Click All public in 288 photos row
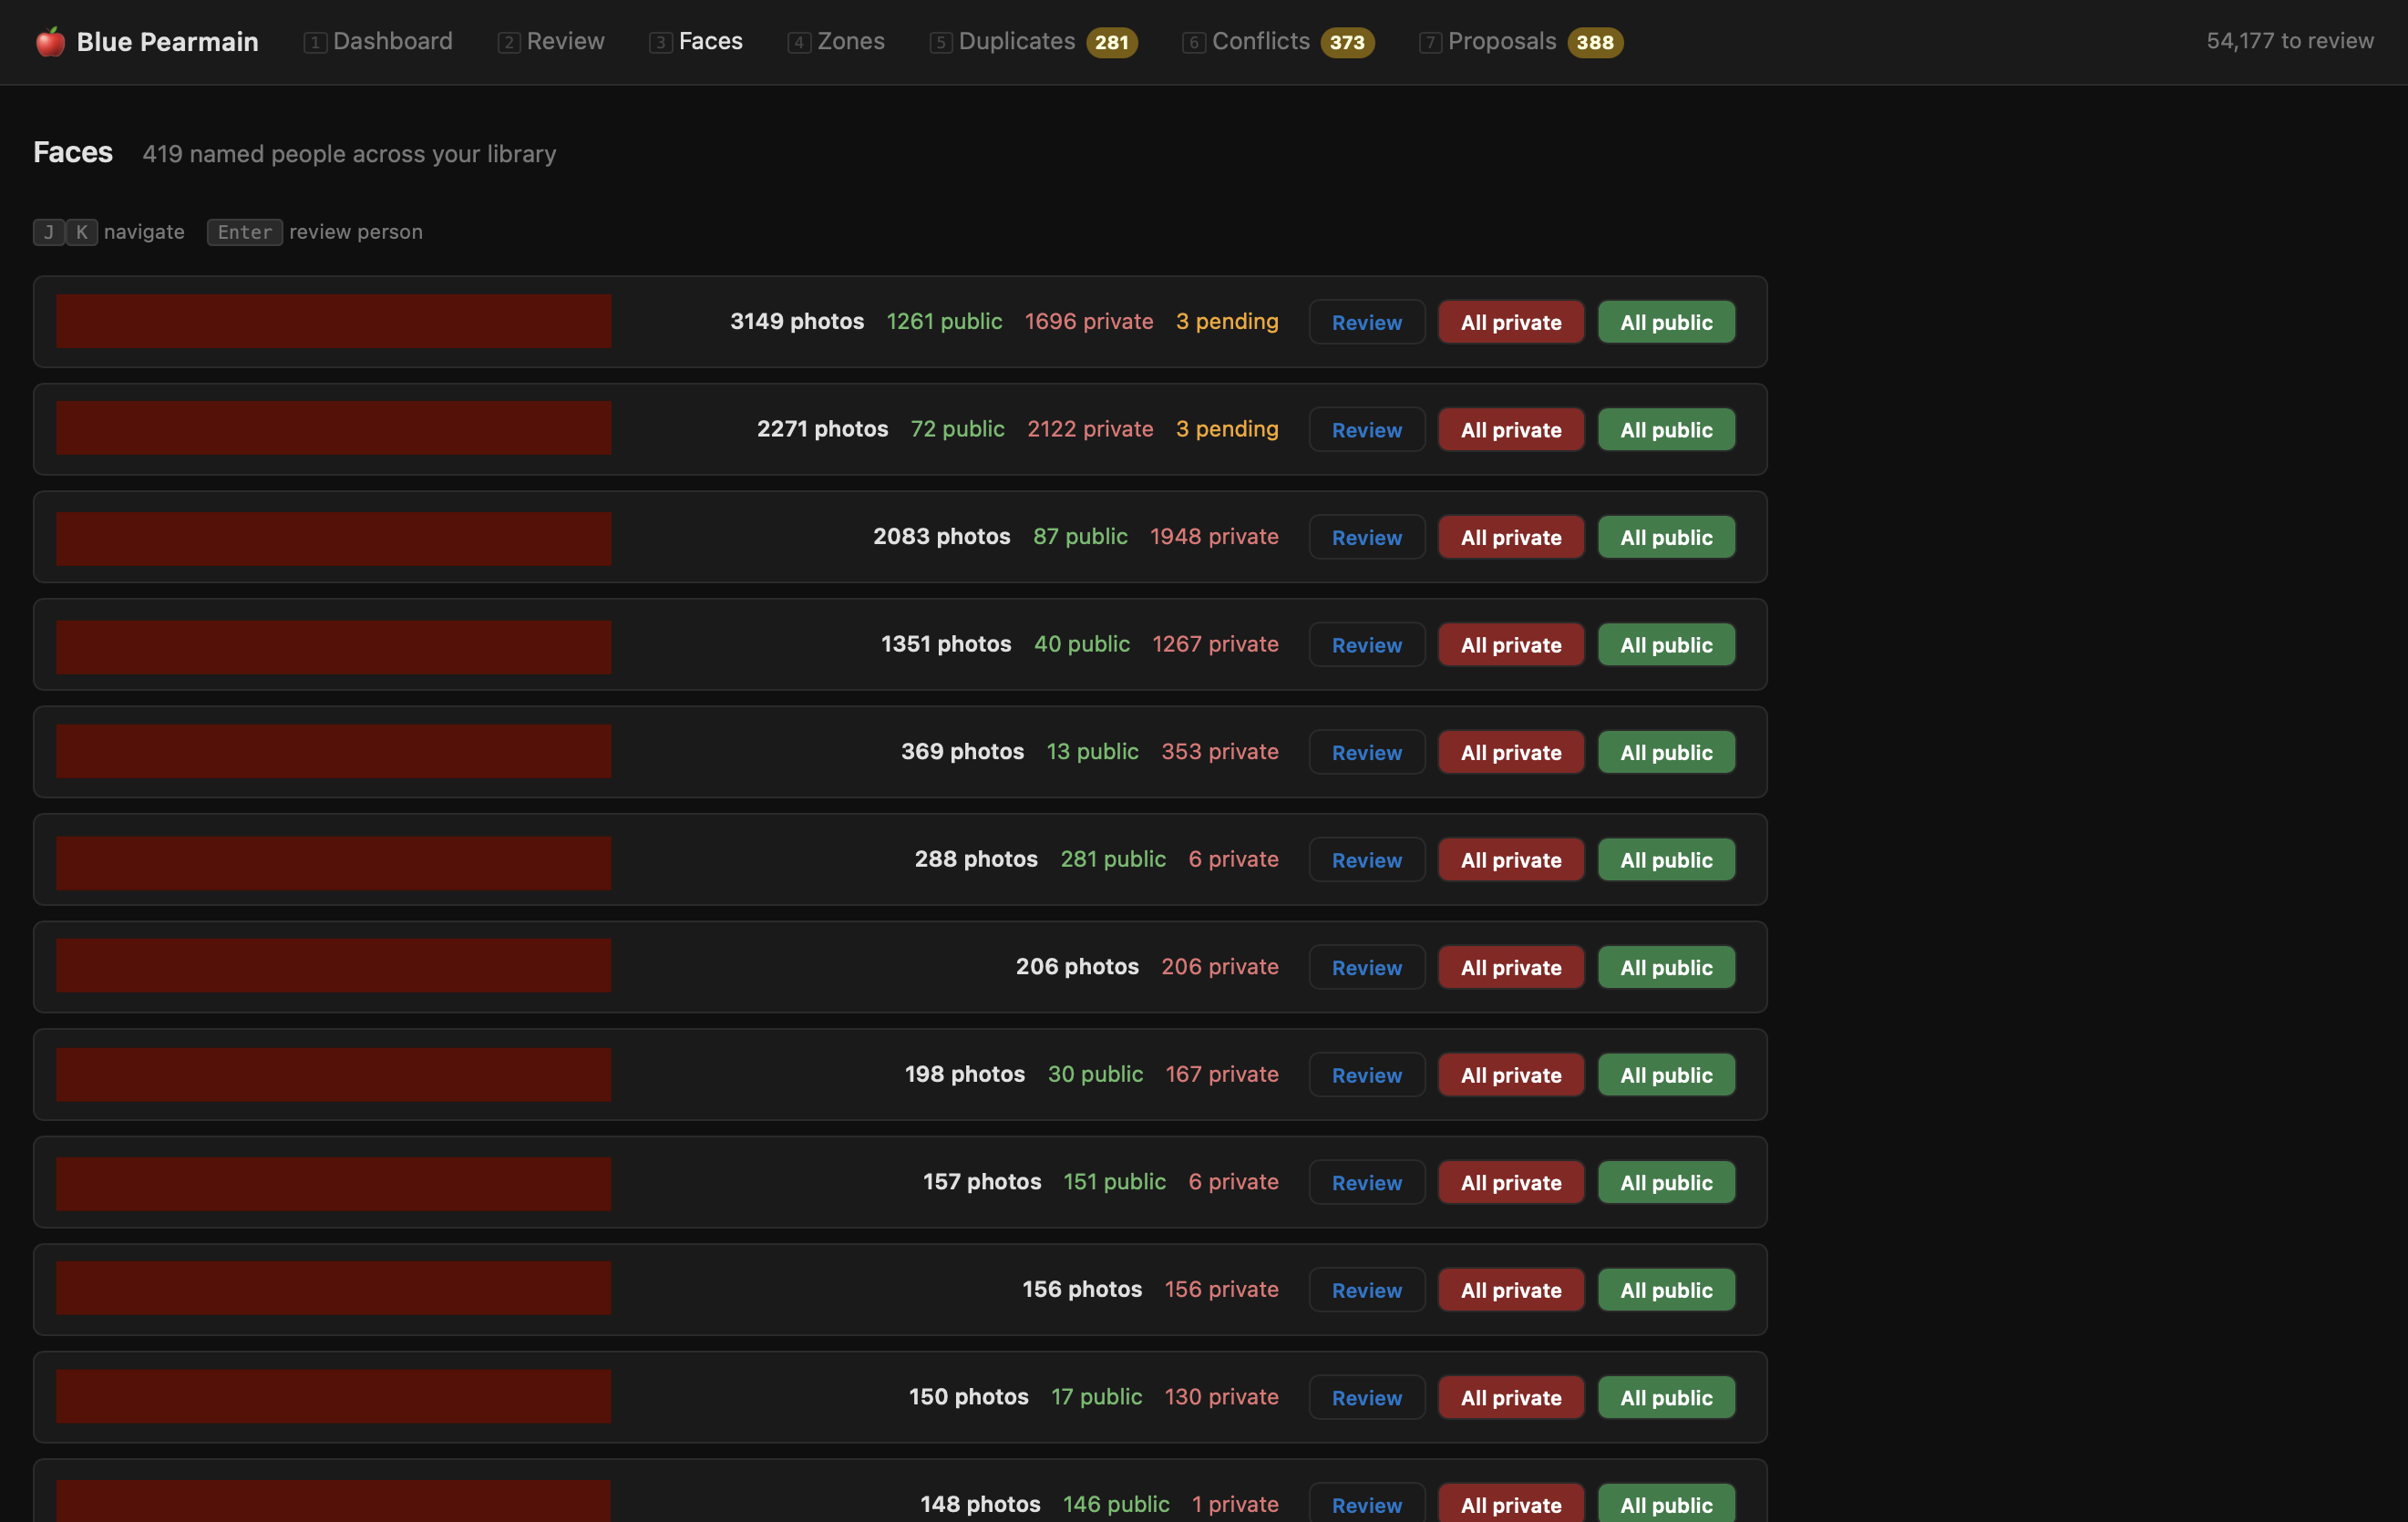Screen dimensions: 2408x1522 click(1666, 860)
